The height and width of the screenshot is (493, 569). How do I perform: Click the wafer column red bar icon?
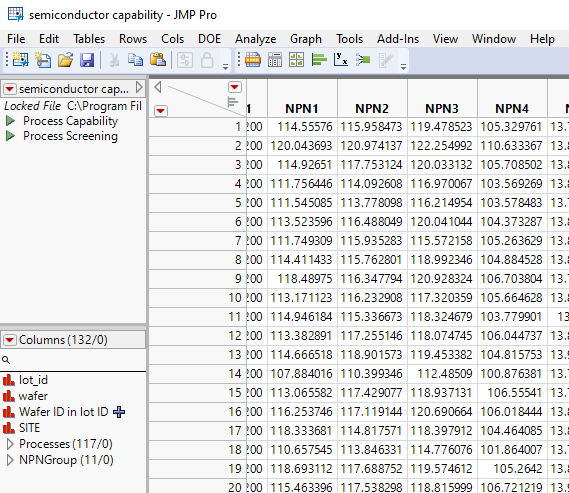8,396
